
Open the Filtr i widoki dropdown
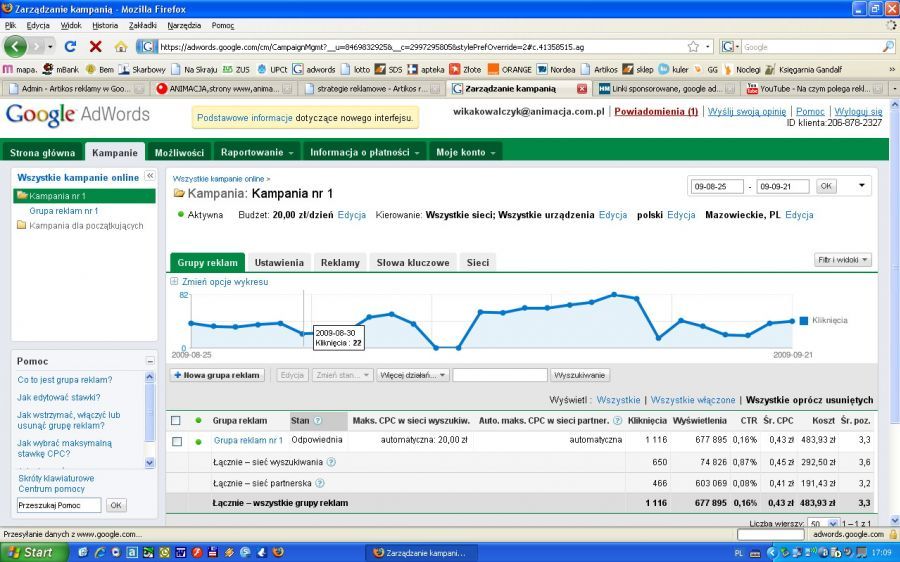pyautogui.click(x=843, y=260)
